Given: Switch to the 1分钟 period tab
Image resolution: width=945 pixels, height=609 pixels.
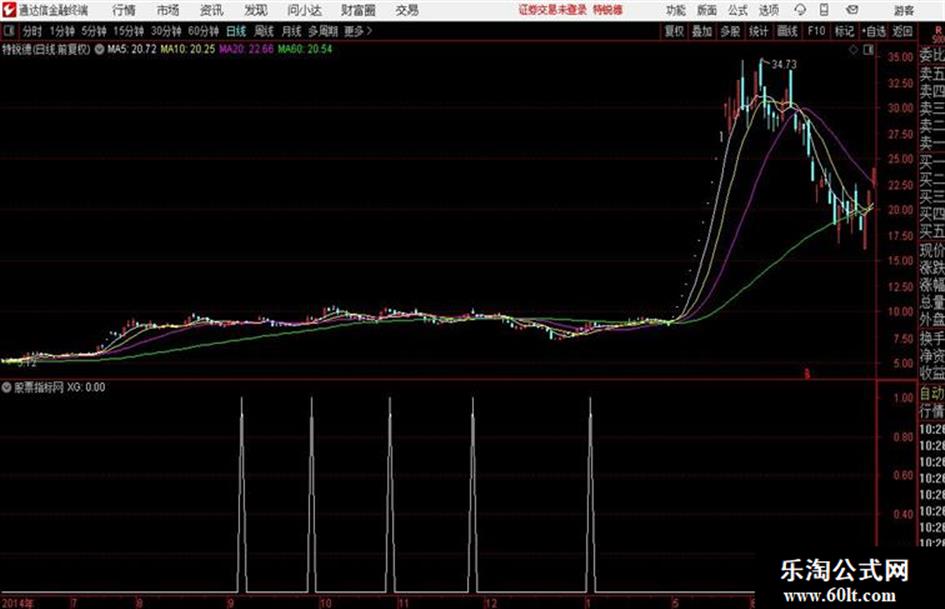Looking at the screenshot, I should (x=61, y=31).
